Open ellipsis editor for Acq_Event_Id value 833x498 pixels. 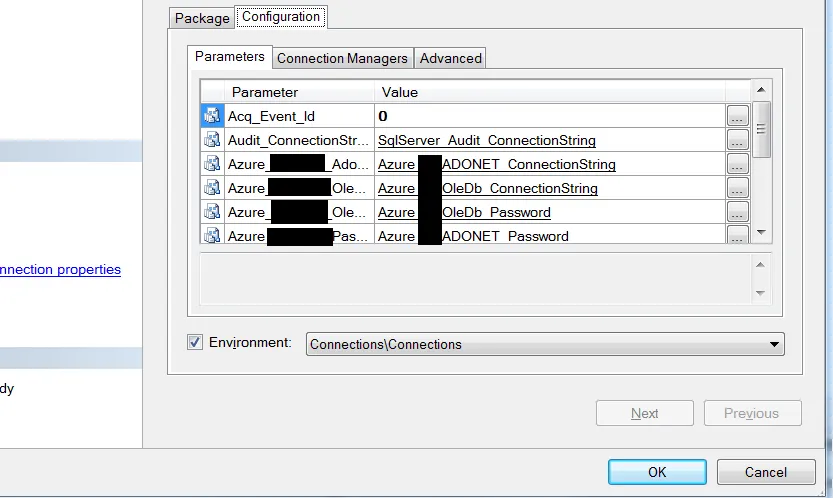[737, 116]
